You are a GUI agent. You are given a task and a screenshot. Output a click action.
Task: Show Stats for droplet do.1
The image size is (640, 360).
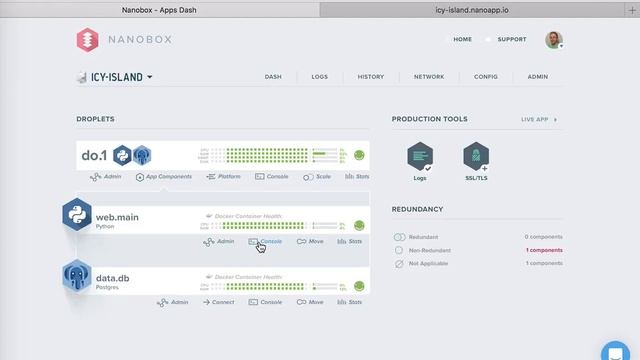coord(357,177)
